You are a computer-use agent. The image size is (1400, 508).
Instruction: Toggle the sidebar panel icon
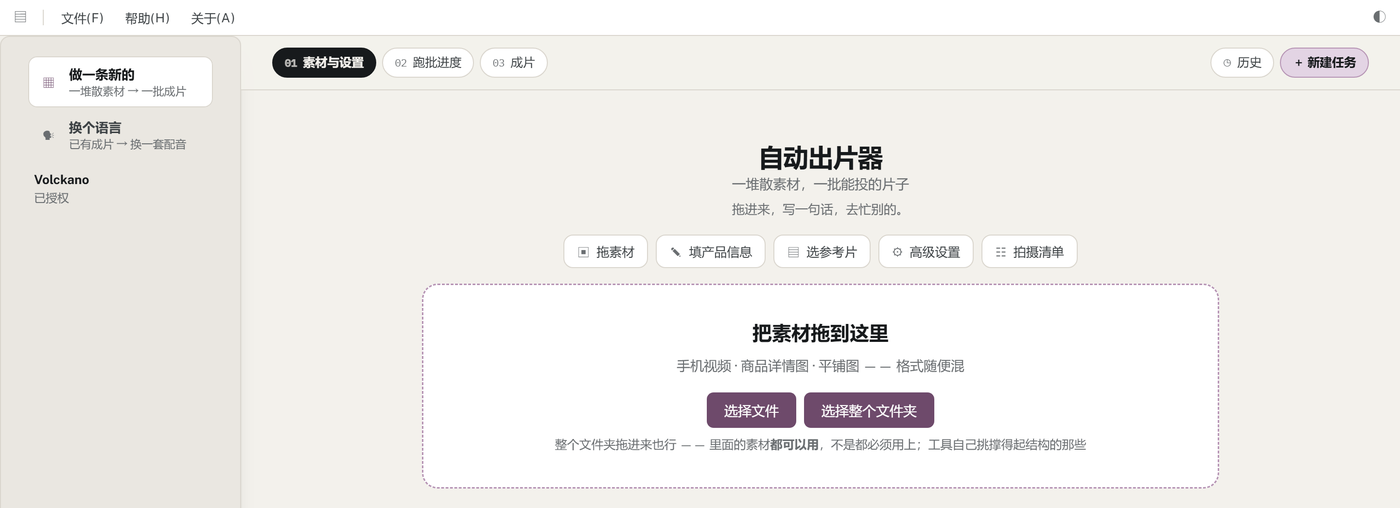[20, 17]
